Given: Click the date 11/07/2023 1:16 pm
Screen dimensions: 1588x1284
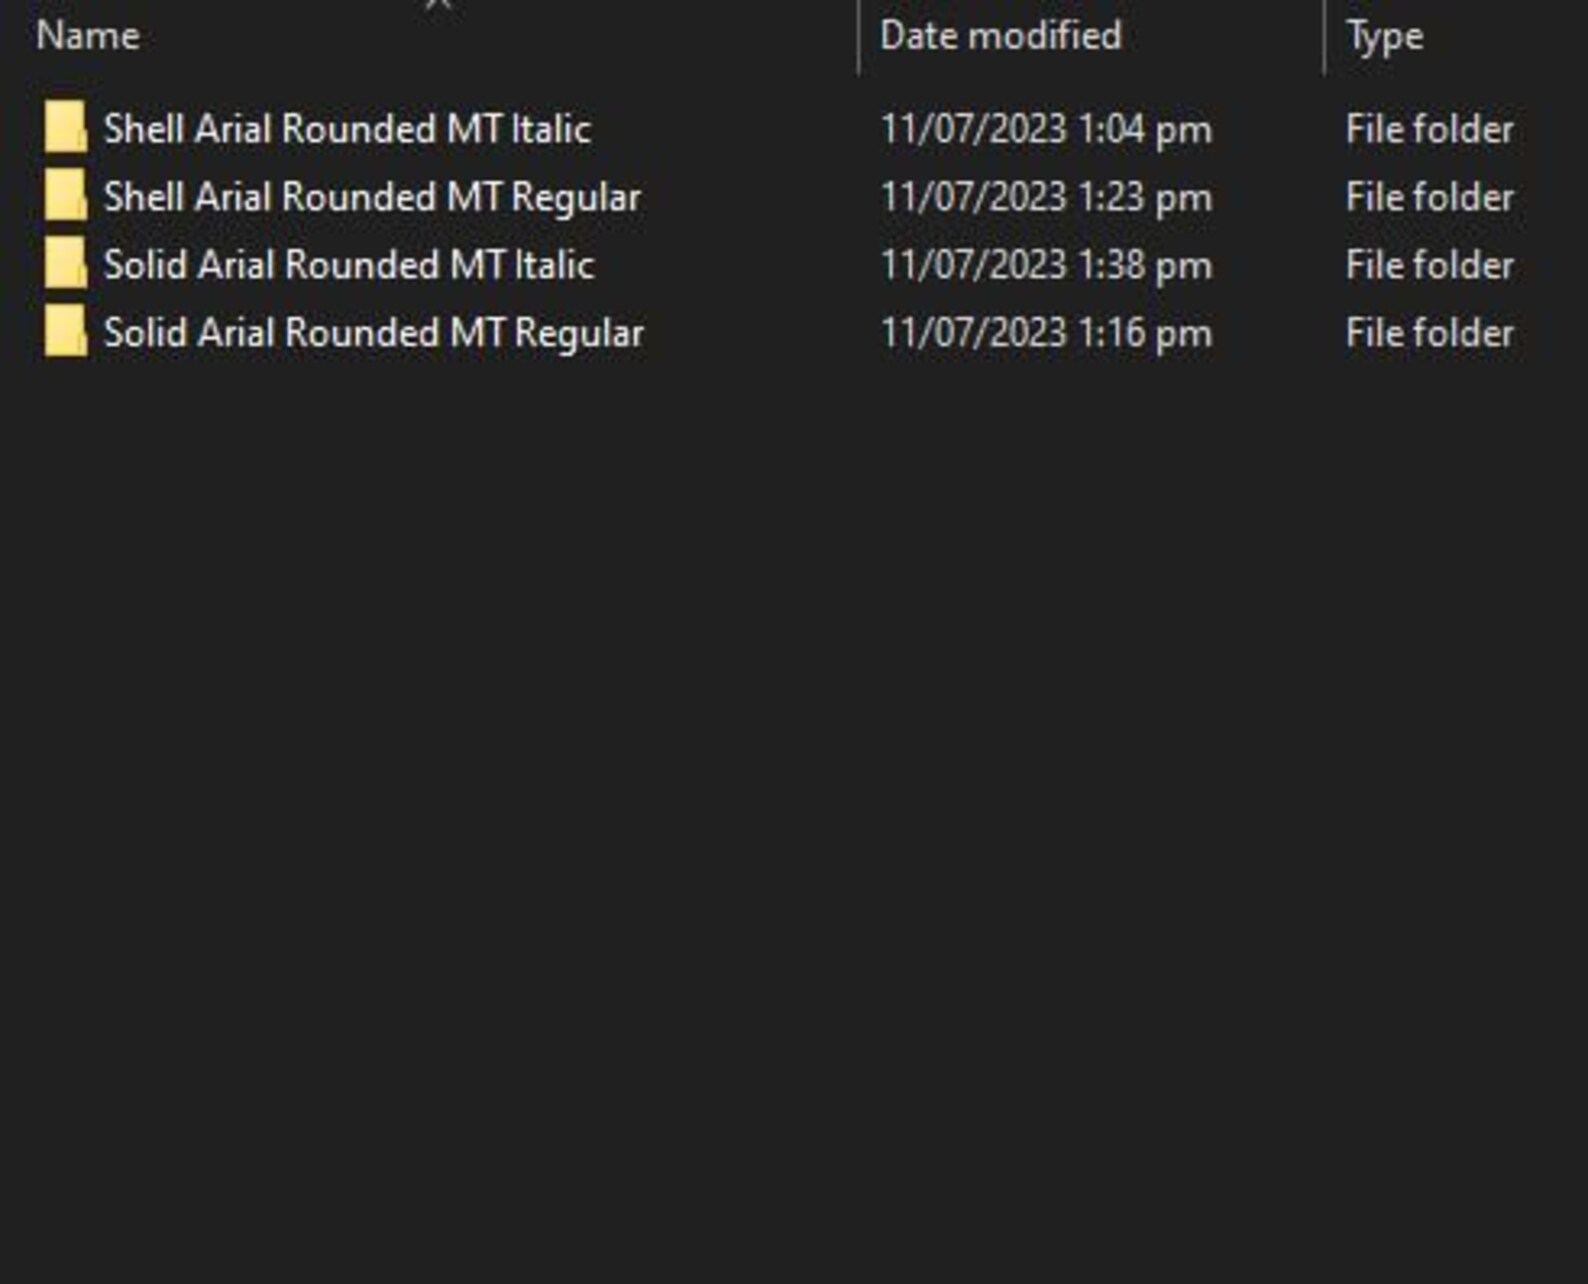Looking at the screenshot, I should [x=1046, y=334].
